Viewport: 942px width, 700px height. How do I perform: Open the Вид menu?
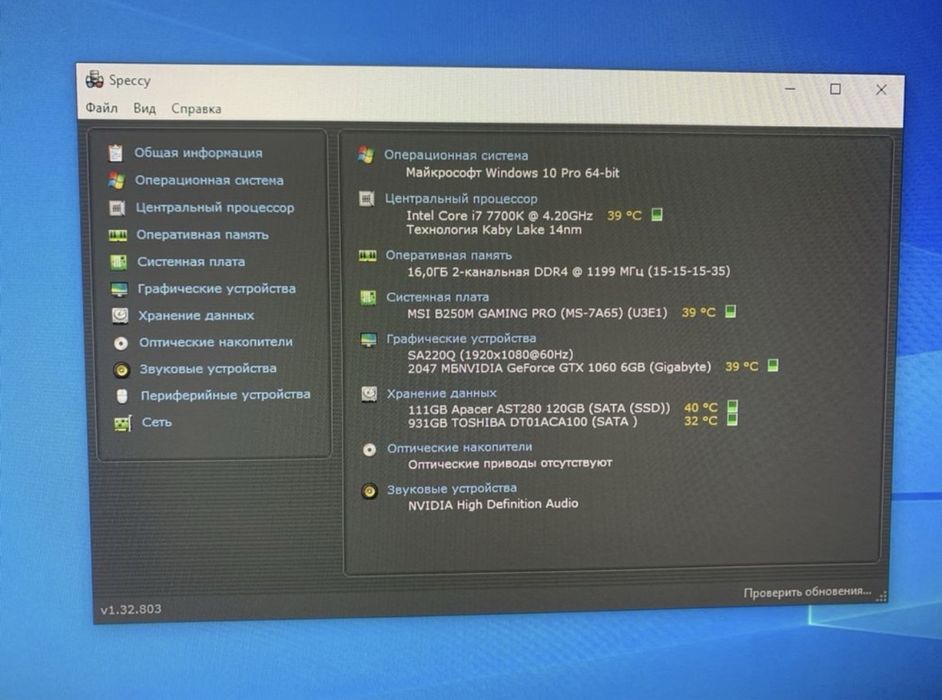pyautogui.click(x=144, y=108)
